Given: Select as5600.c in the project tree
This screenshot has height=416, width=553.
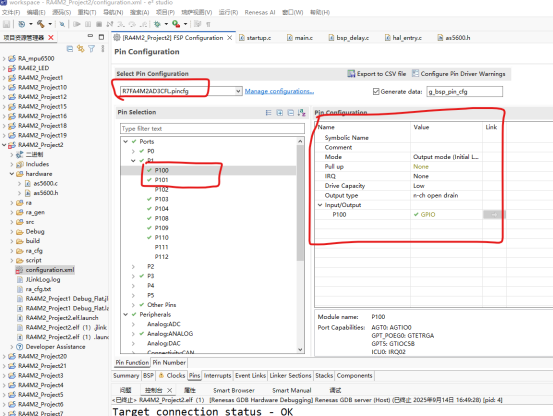Looking at the screenshot, I should coord(45,183).
